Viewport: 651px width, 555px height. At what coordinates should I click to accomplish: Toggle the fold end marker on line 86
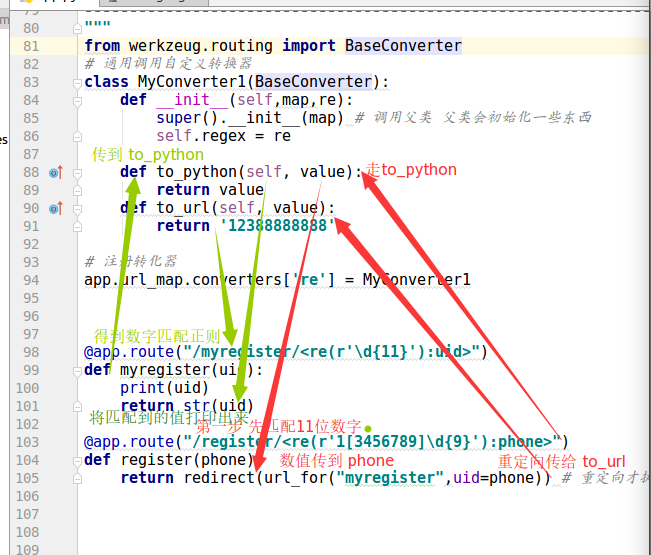tap(77, 137)
